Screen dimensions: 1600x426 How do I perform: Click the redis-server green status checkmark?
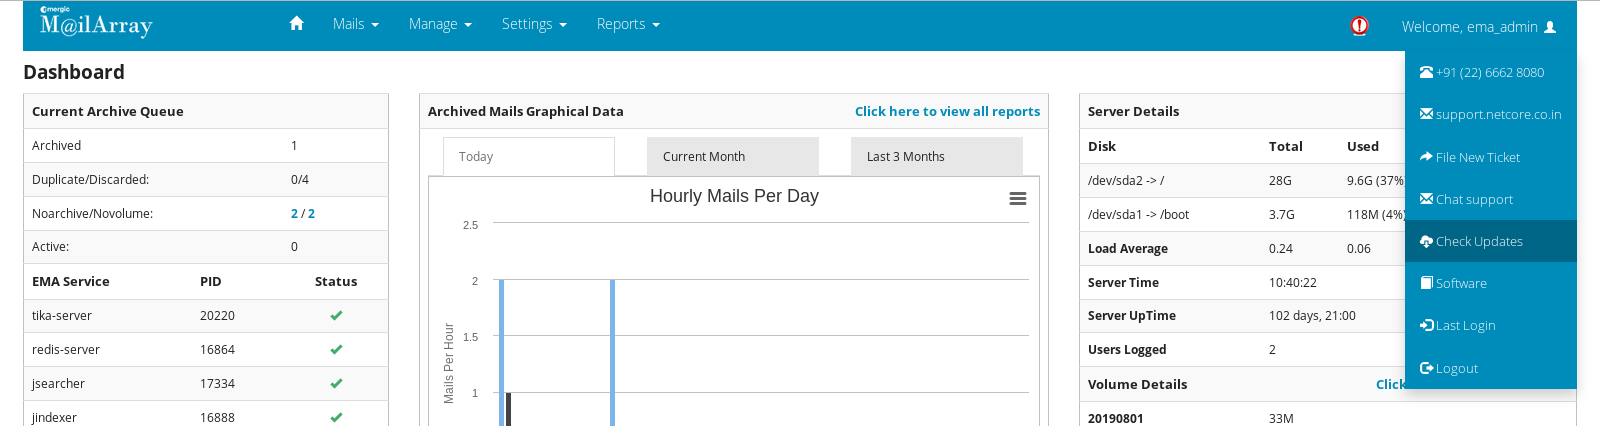pyautogui.click(x=336, y=349)
